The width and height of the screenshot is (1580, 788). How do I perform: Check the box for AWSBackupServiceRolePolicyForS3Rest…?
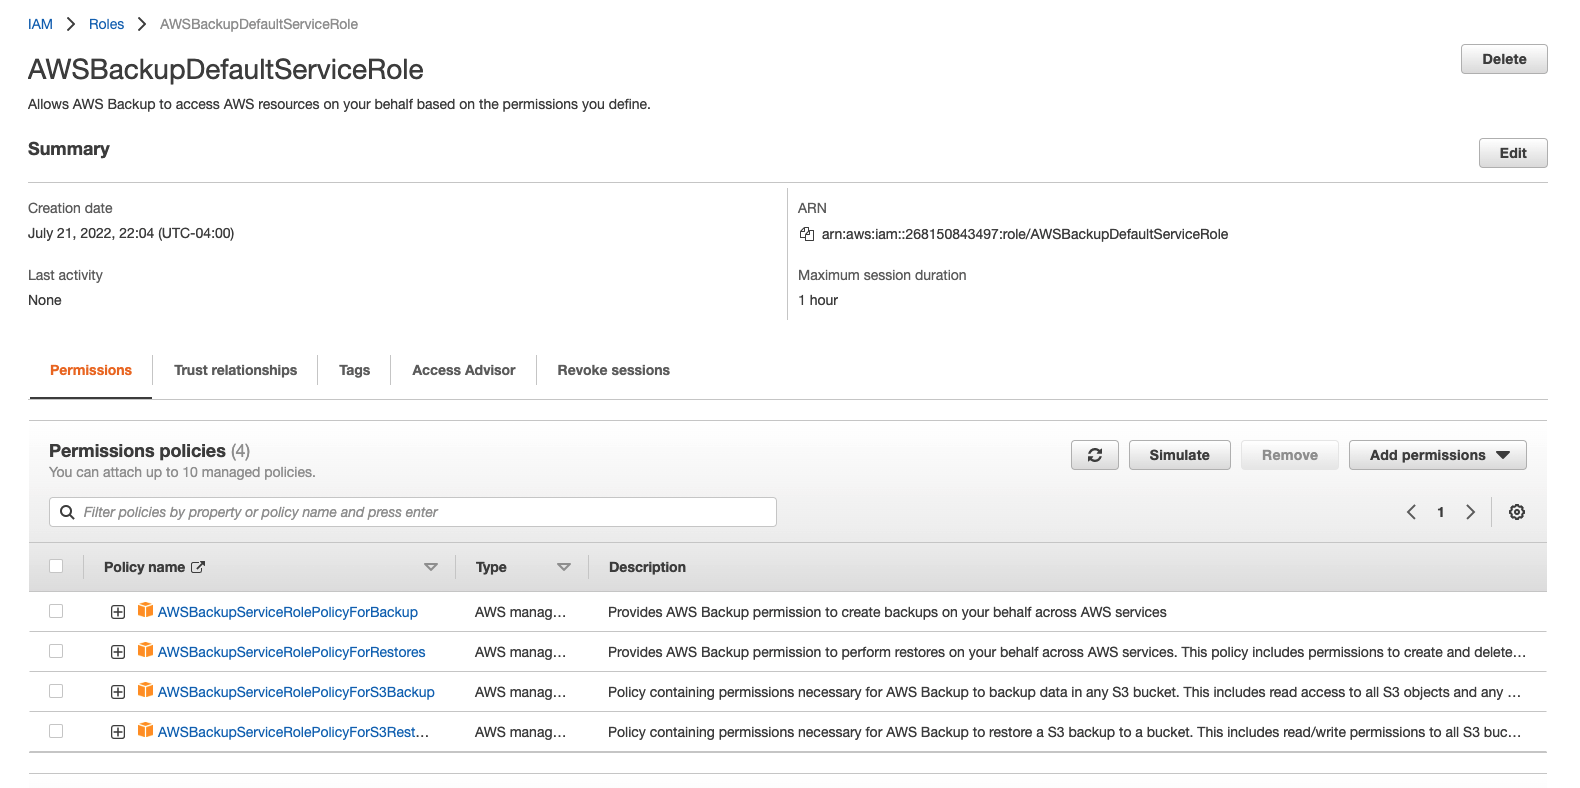[56, 731]
